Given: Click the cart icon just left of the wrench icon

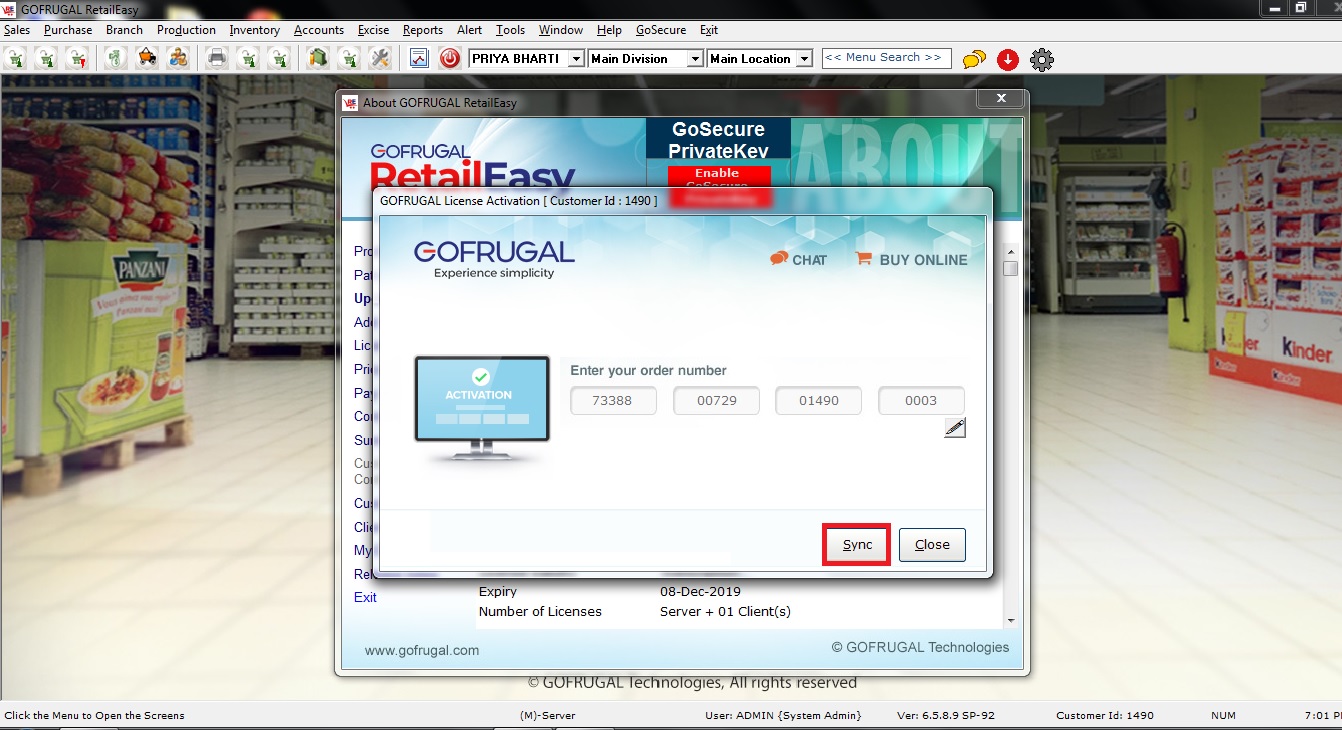Looking at the screenshot, I should point(348,58).
